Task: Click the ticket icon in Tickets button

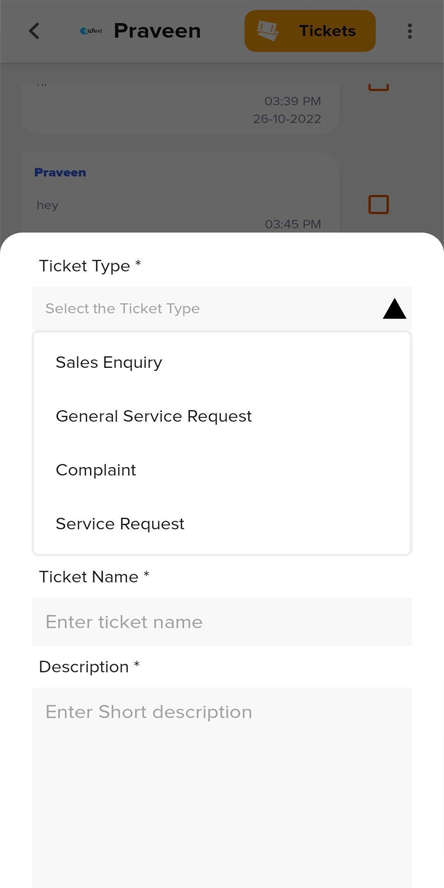Action: coord(267,31)
